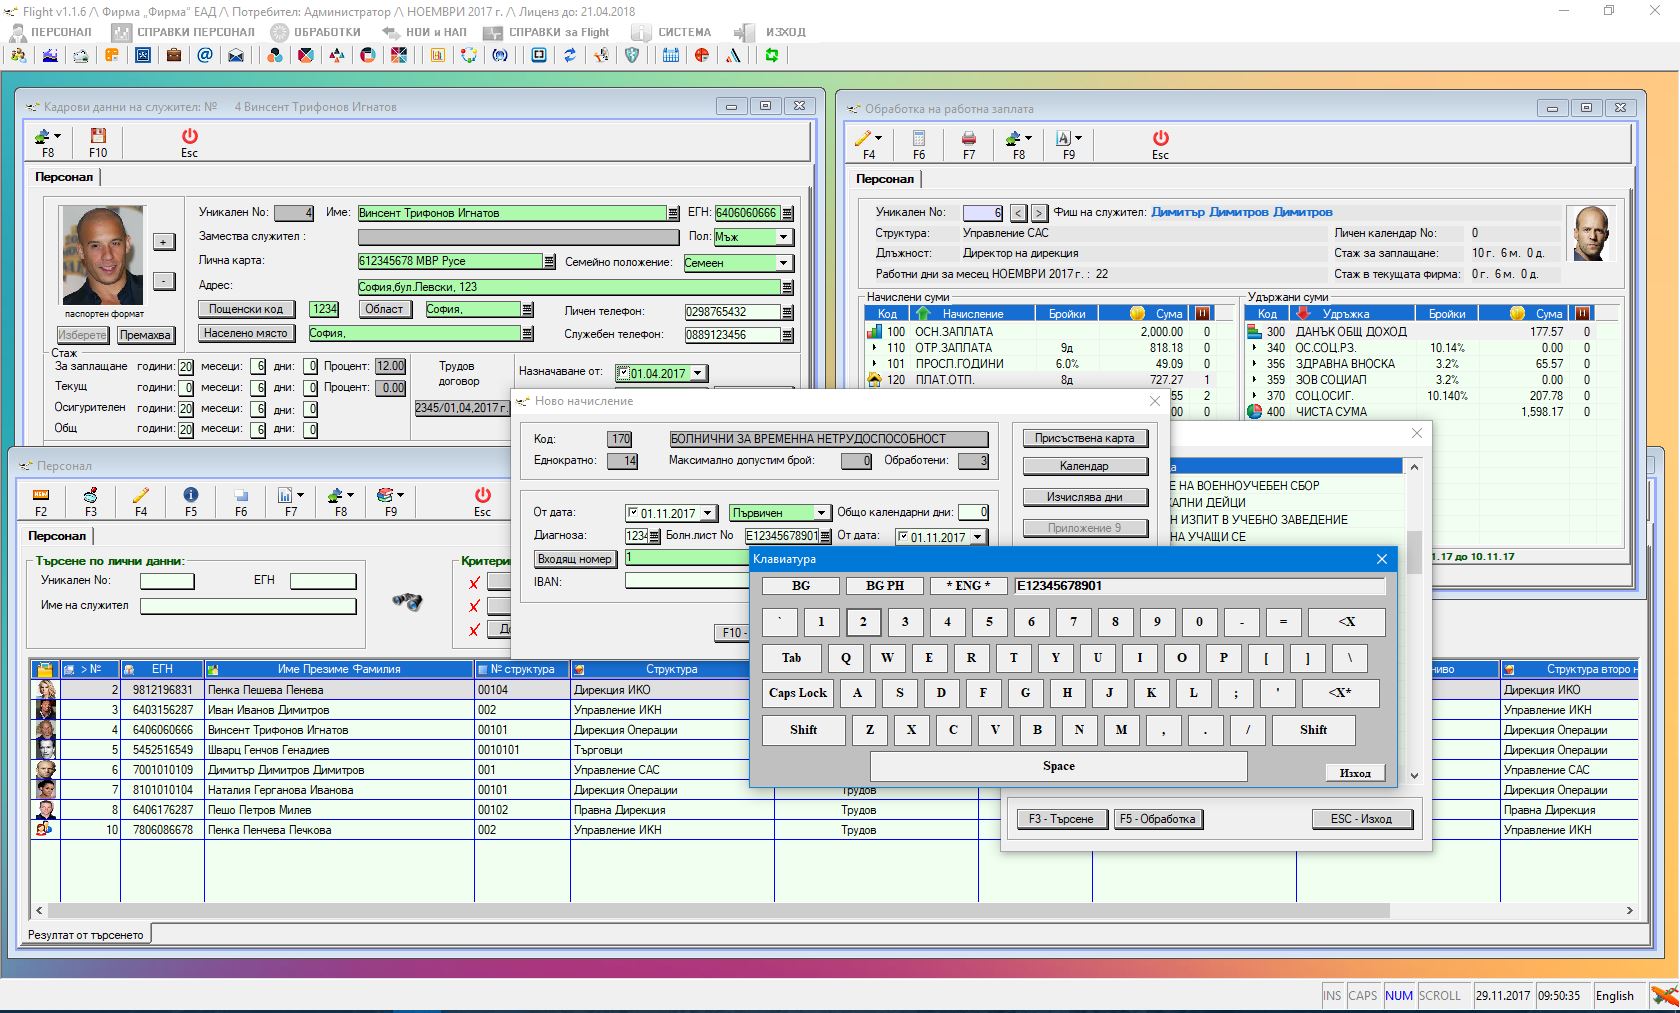Image resolution: width=1680 pixels, height=1013 pixels.
Task: Click F7 printer icon in salary processing window
Action: pyautogui.click(x=969, y=144)
